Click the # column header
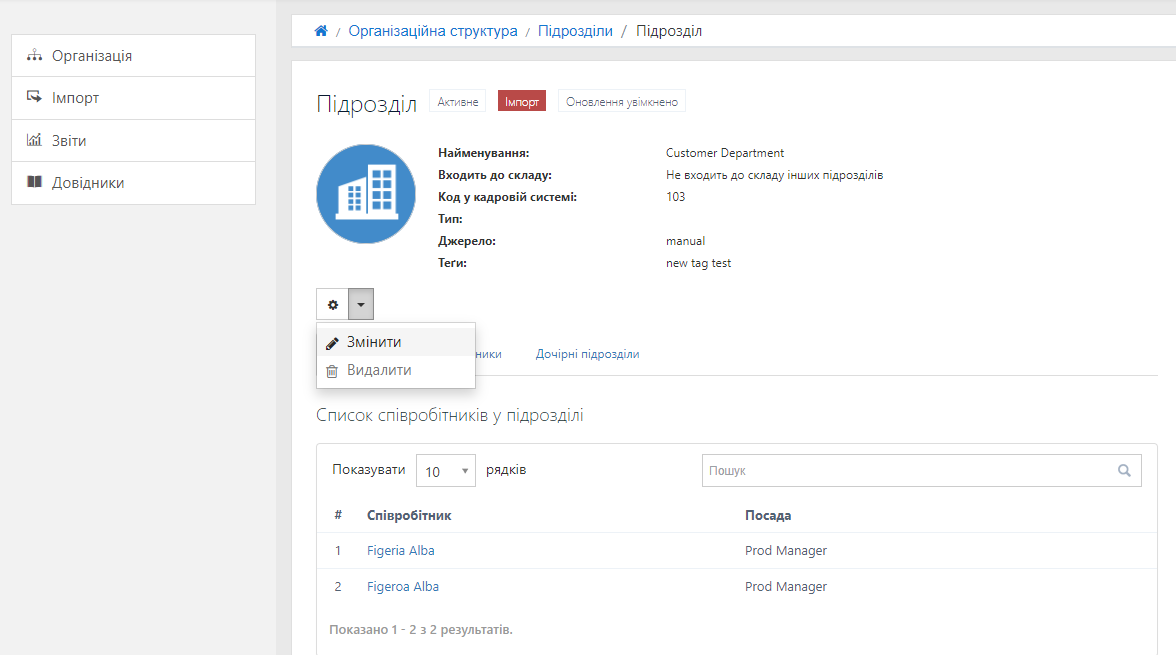 [x=338, y=515]
